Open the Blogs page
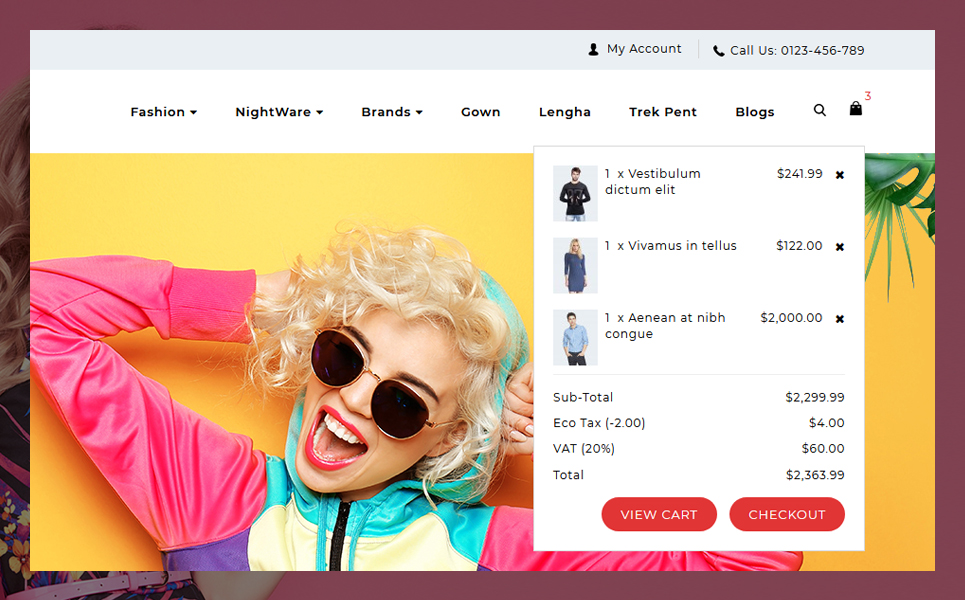 tap(755, 112)
